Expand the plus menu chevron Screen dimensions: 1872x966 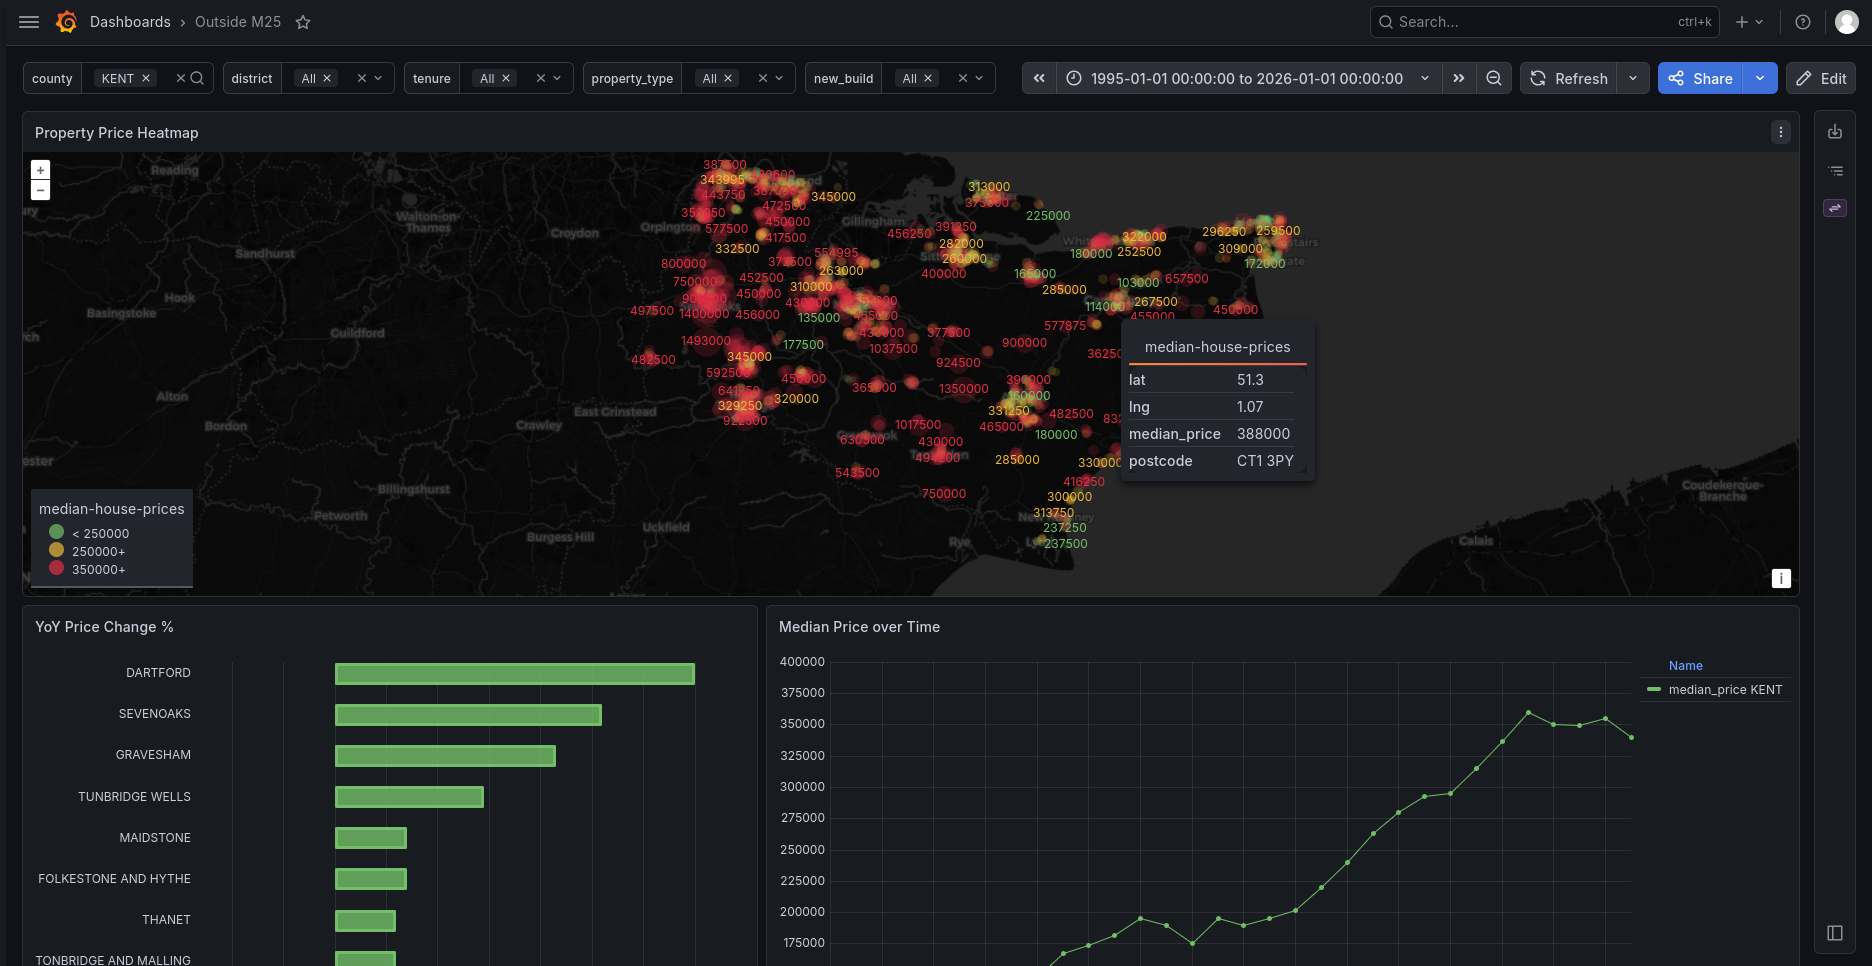[x=1759, y=22]
